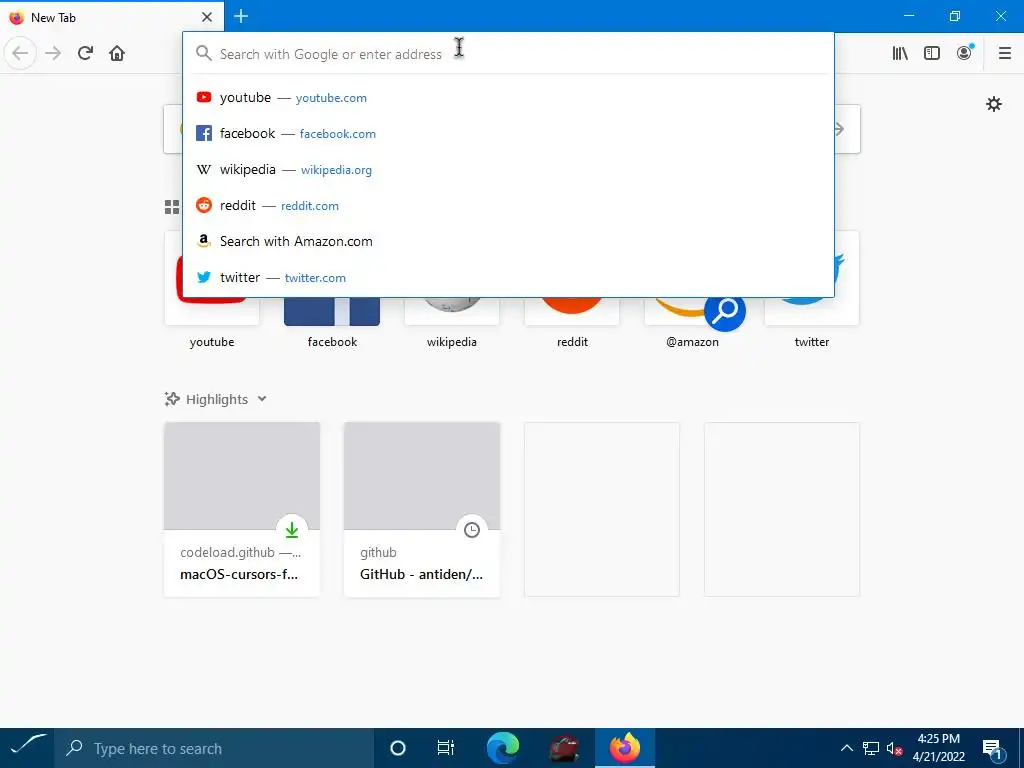Viewport: 1024px width, 768px height.
Task: Open the Firefox home page icon
Action: [x=117, y=53]
